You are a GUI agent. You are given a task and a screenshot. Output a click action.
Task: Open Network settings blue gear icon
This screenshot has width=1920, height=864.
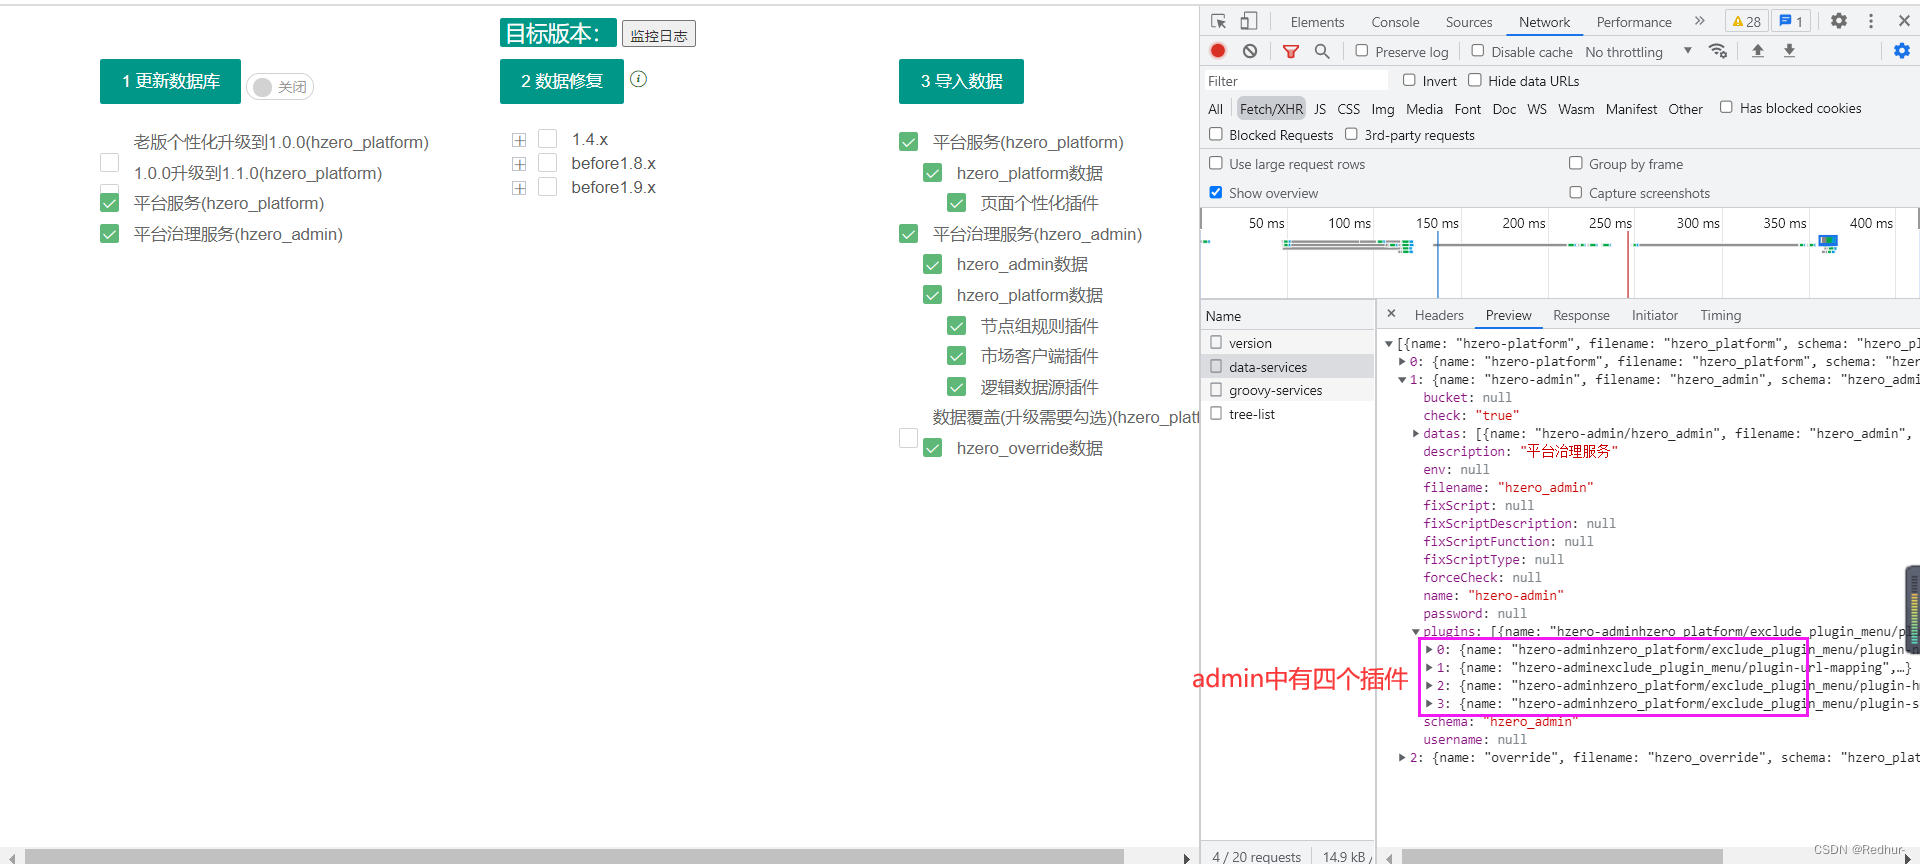pyautogui.click(x=1902, y=51)
